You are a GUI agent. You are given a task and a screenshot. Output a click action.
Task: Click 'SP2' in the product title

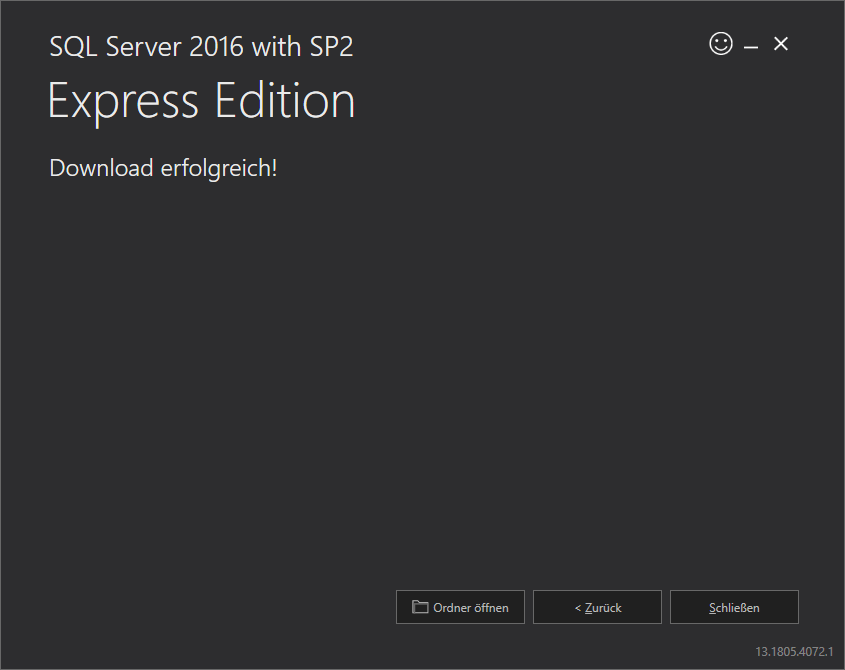(x=331, y=46)
